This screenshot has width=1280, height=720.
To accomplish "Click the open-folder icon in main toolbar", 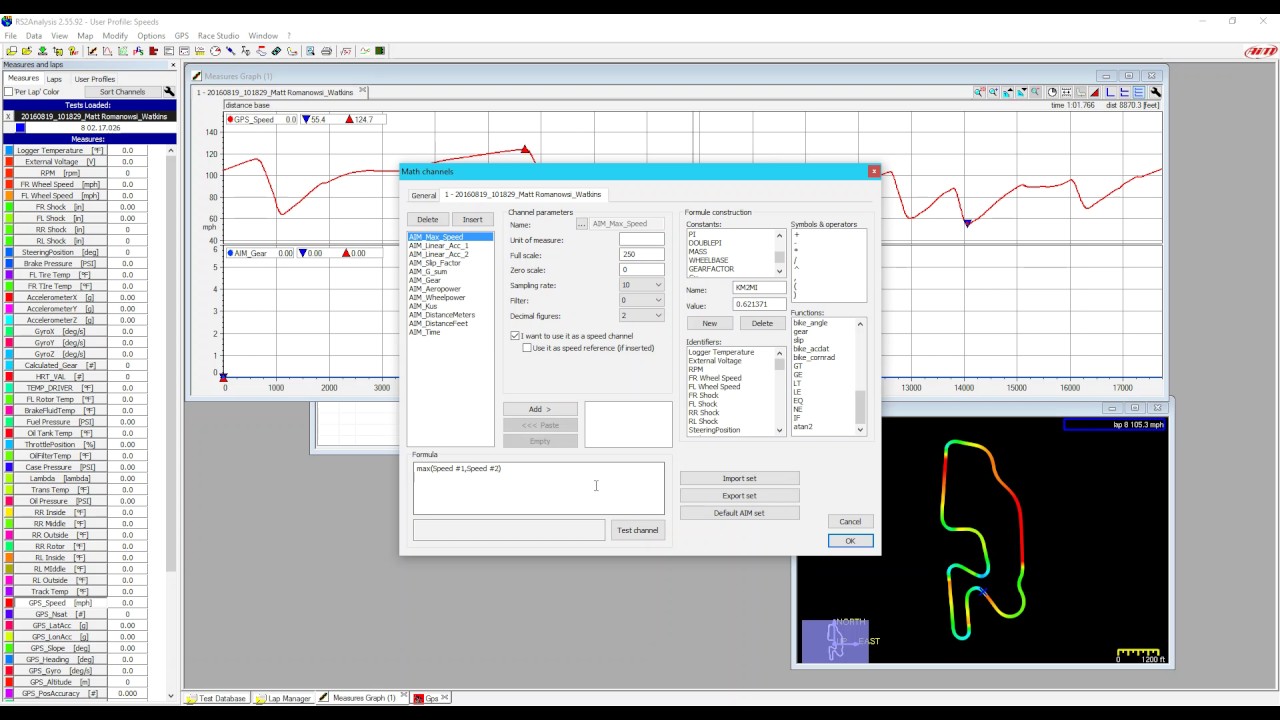I will pos(27,51).
